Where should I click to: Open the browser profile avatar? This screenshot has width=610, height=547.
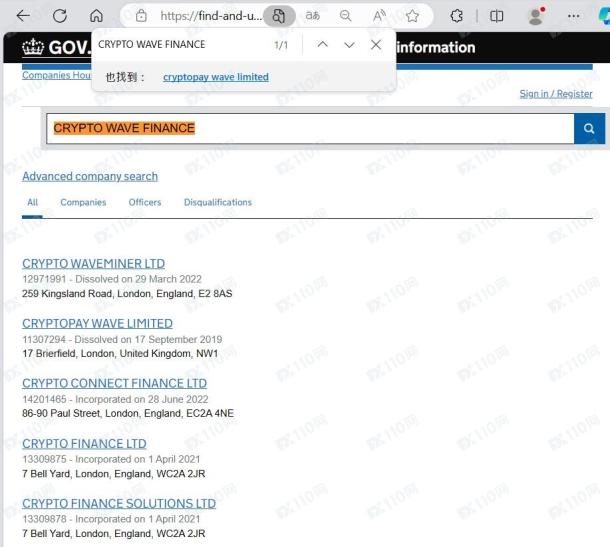click(536, 16)
